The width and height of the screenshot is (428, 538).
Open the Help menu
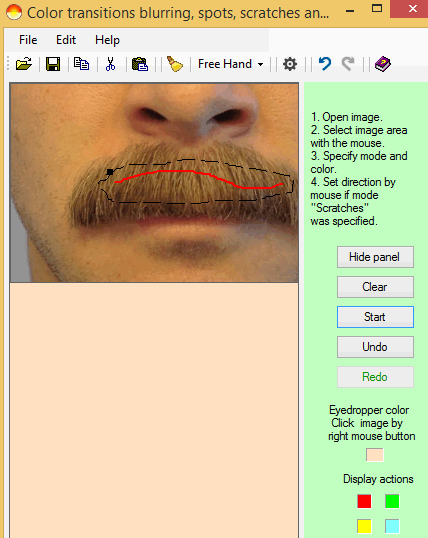coord(107,40)
